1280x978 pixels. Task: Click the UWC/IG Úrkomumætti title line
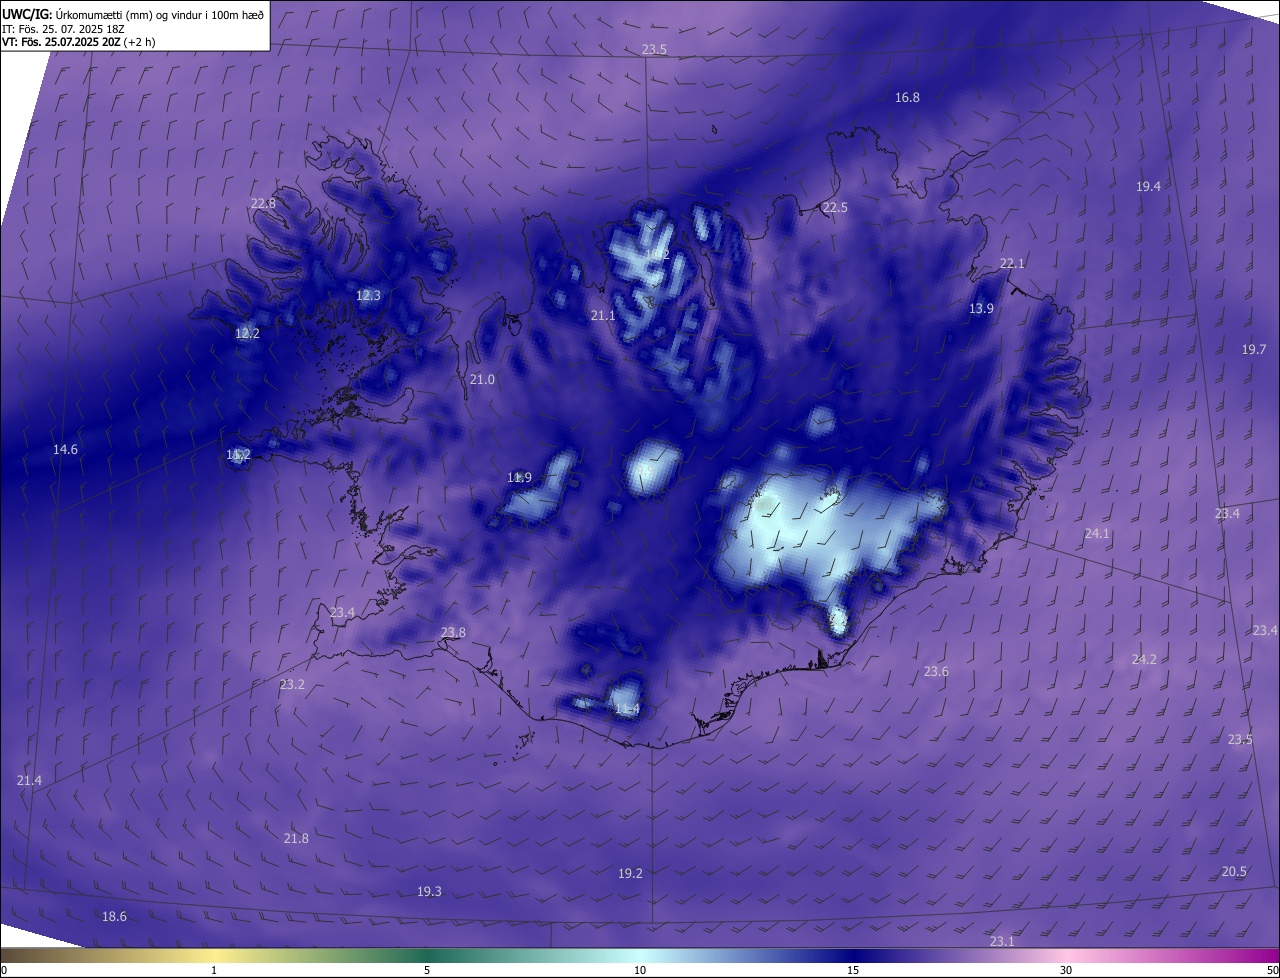tap(133, 13)
